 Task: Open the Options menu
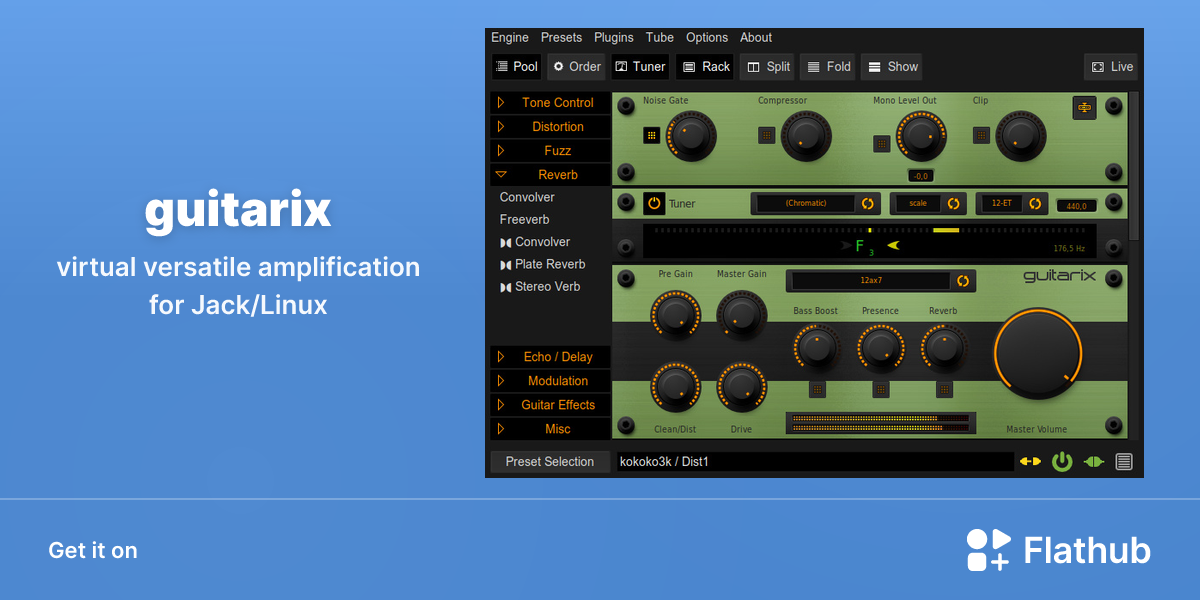click(707, 38)
